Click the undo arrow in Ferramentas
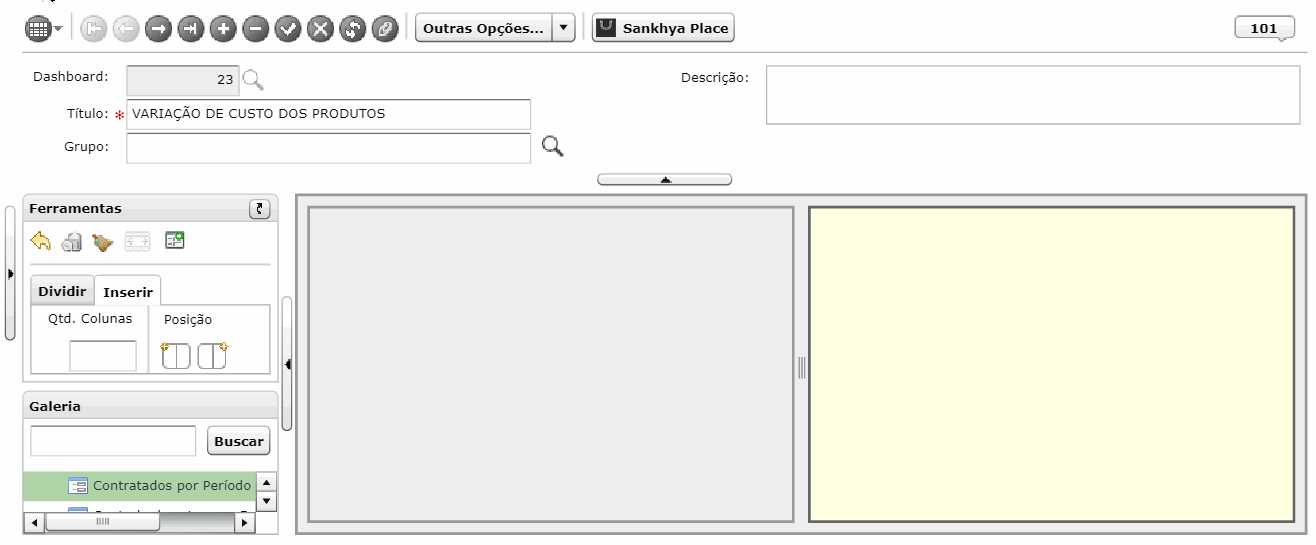The height and width of the screenshot is (545, 1316). 41,241
